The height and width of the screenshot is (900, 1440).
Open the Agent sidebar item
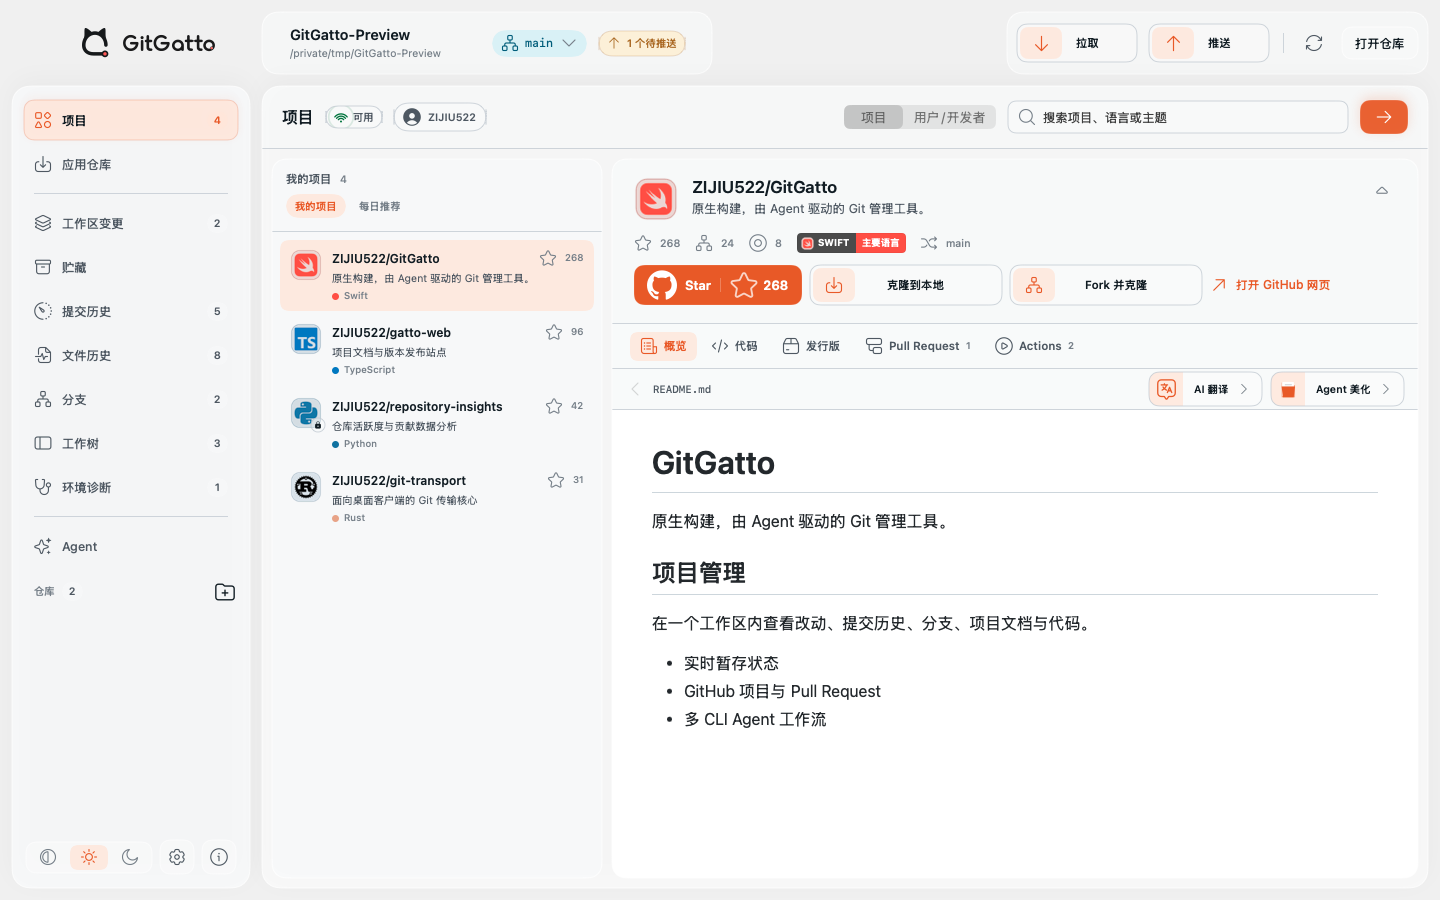coord(131,546)
